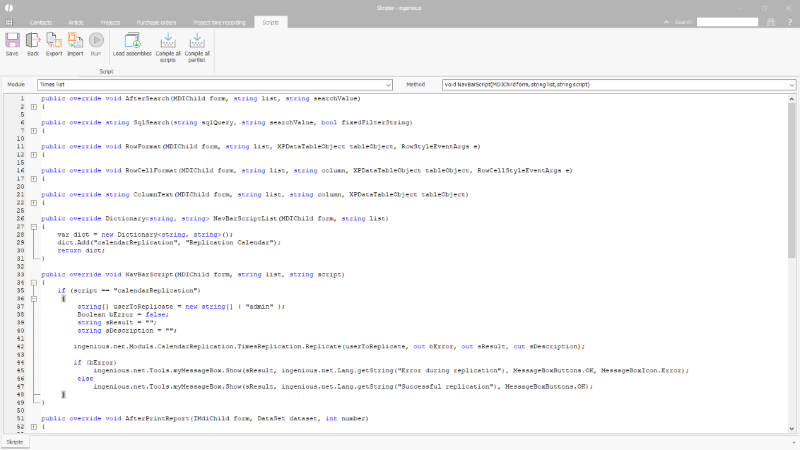Open the Projects tab
Image resolution: width=800 pixels, height=450 pixels.
[110, 22]
